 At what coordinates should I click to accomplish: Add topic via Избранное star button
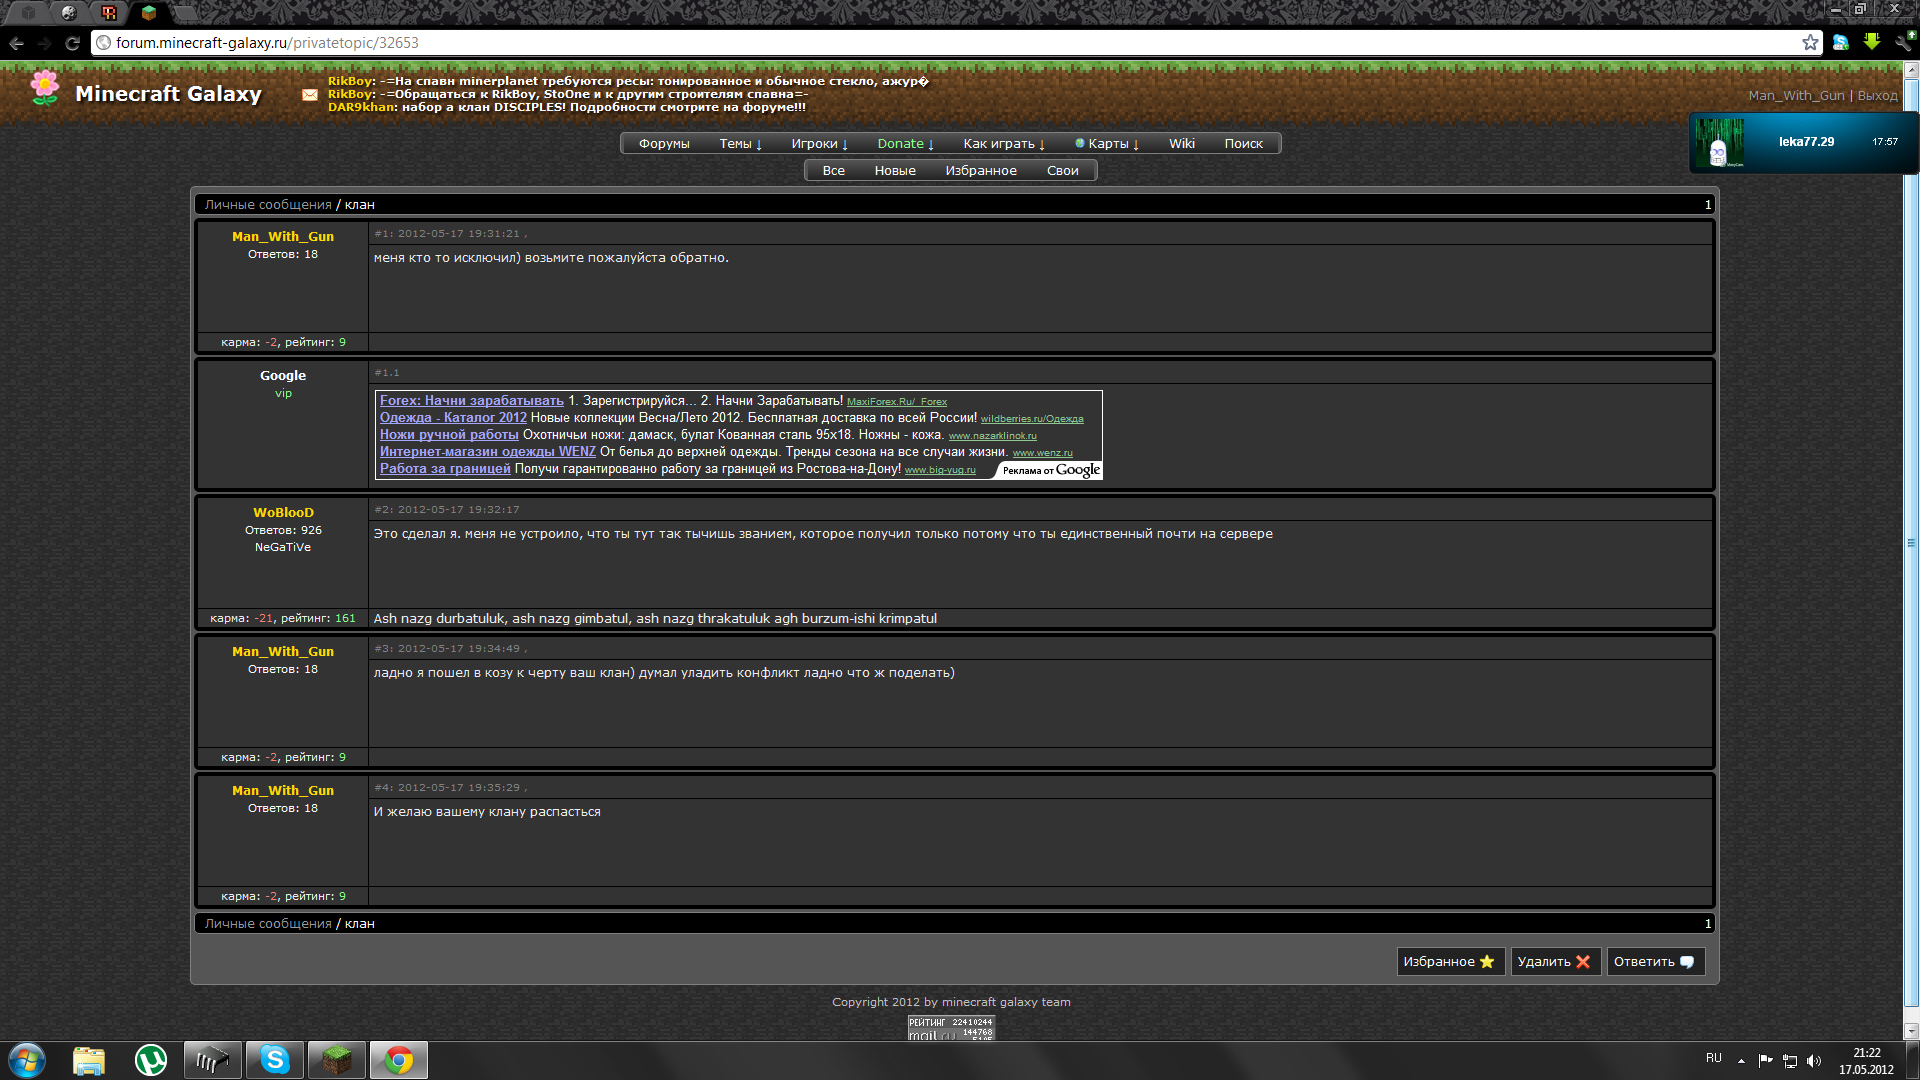[x=1449, y=962]
